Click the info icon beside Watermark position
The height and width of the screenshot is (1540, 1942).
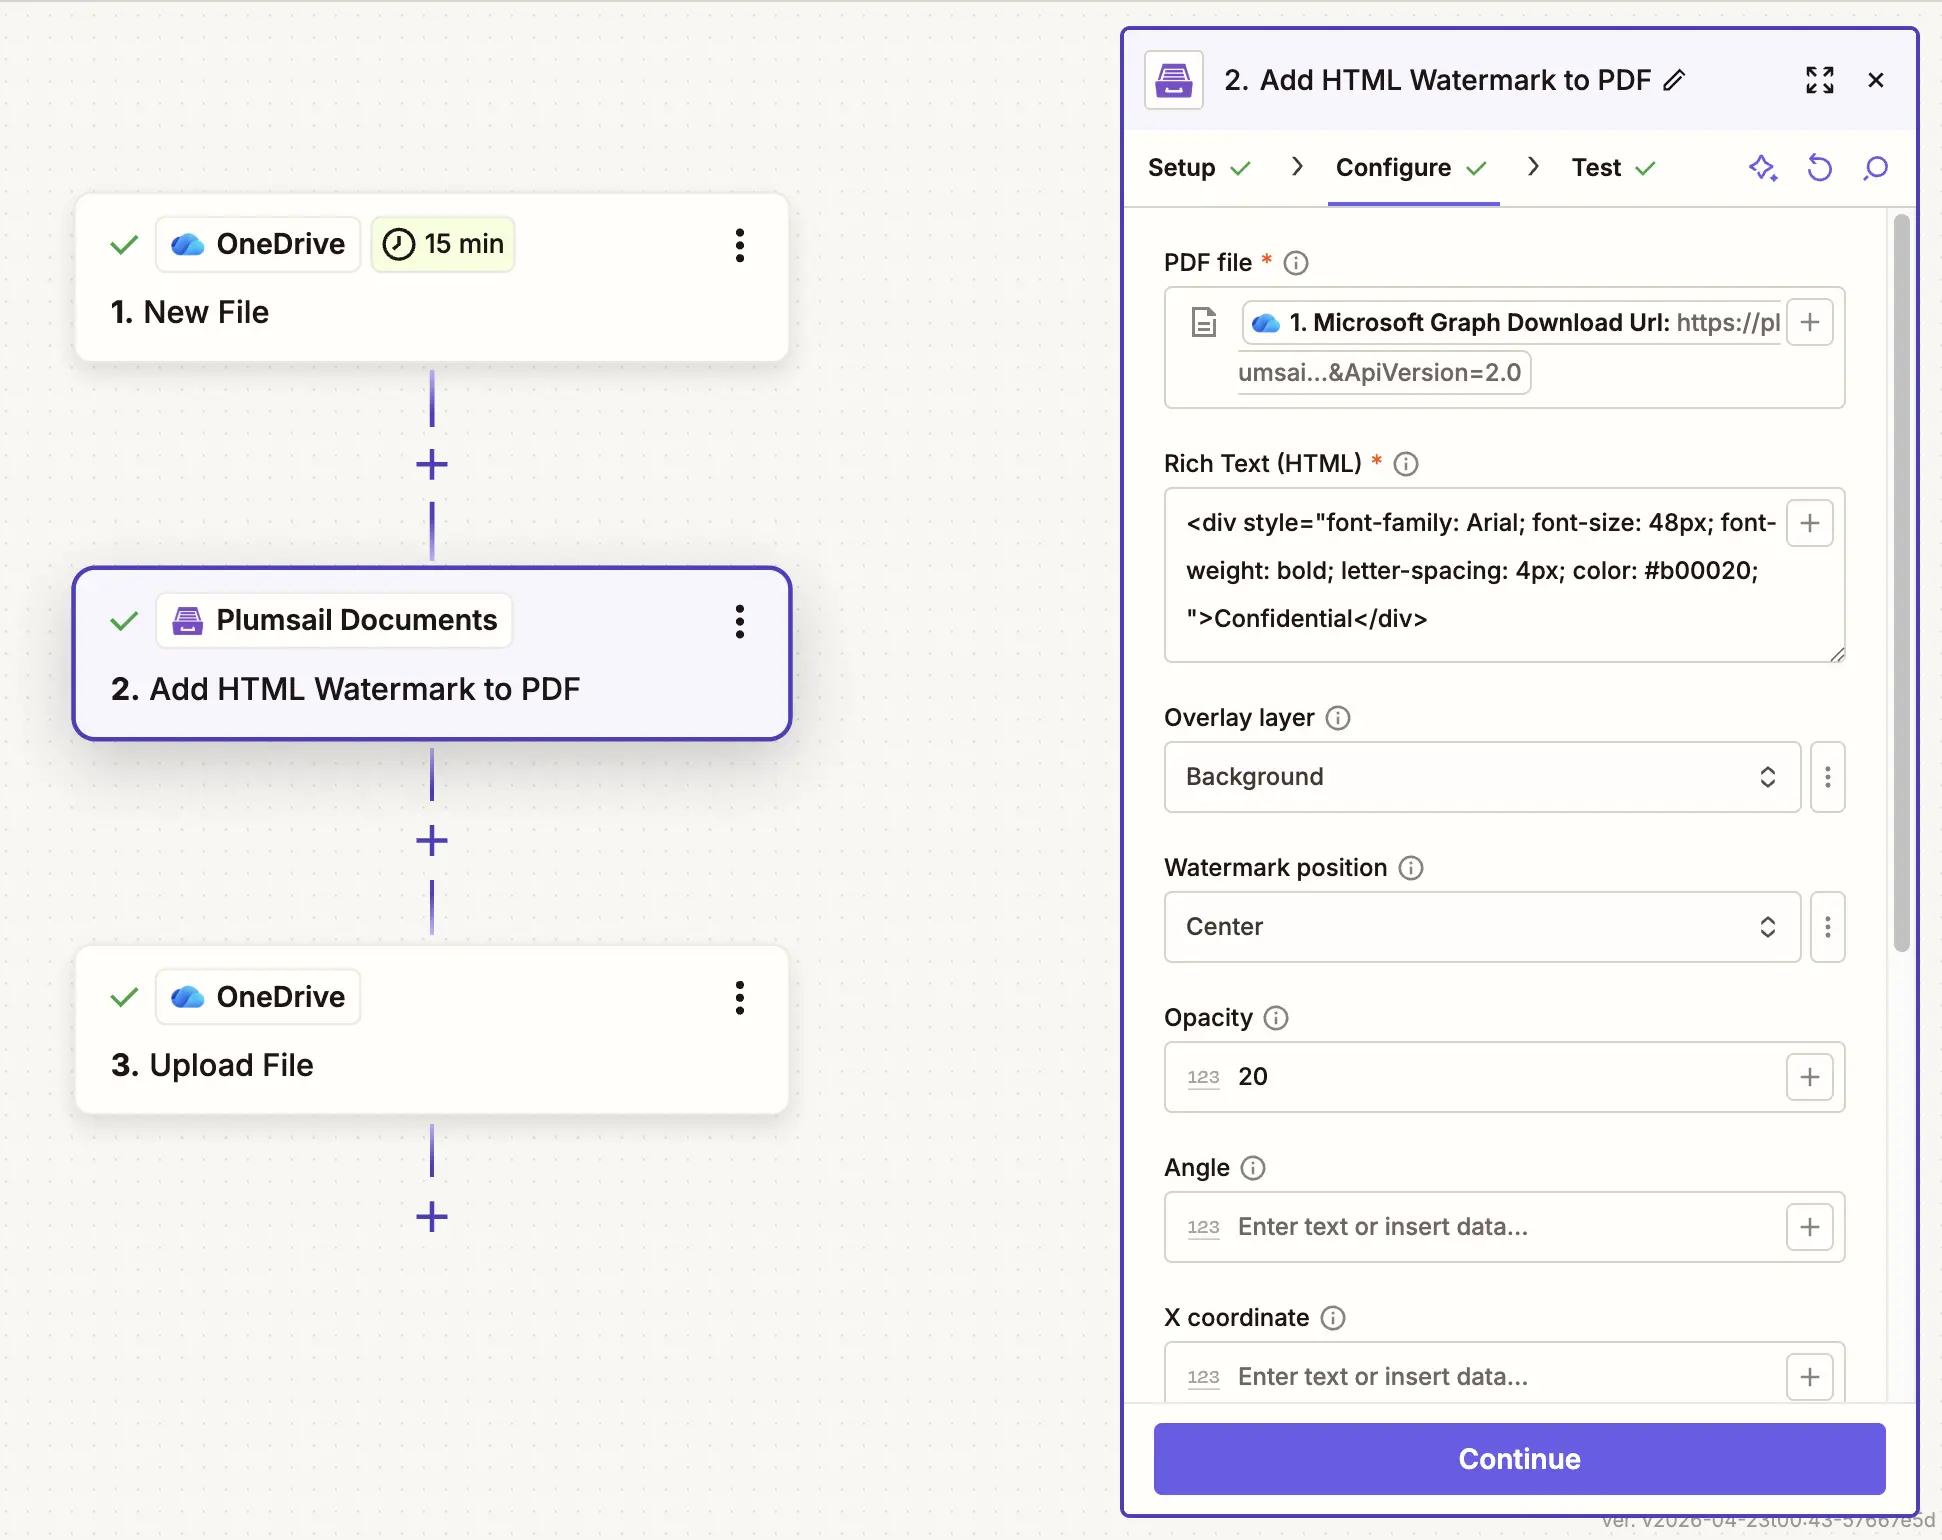click(1410, 868)
